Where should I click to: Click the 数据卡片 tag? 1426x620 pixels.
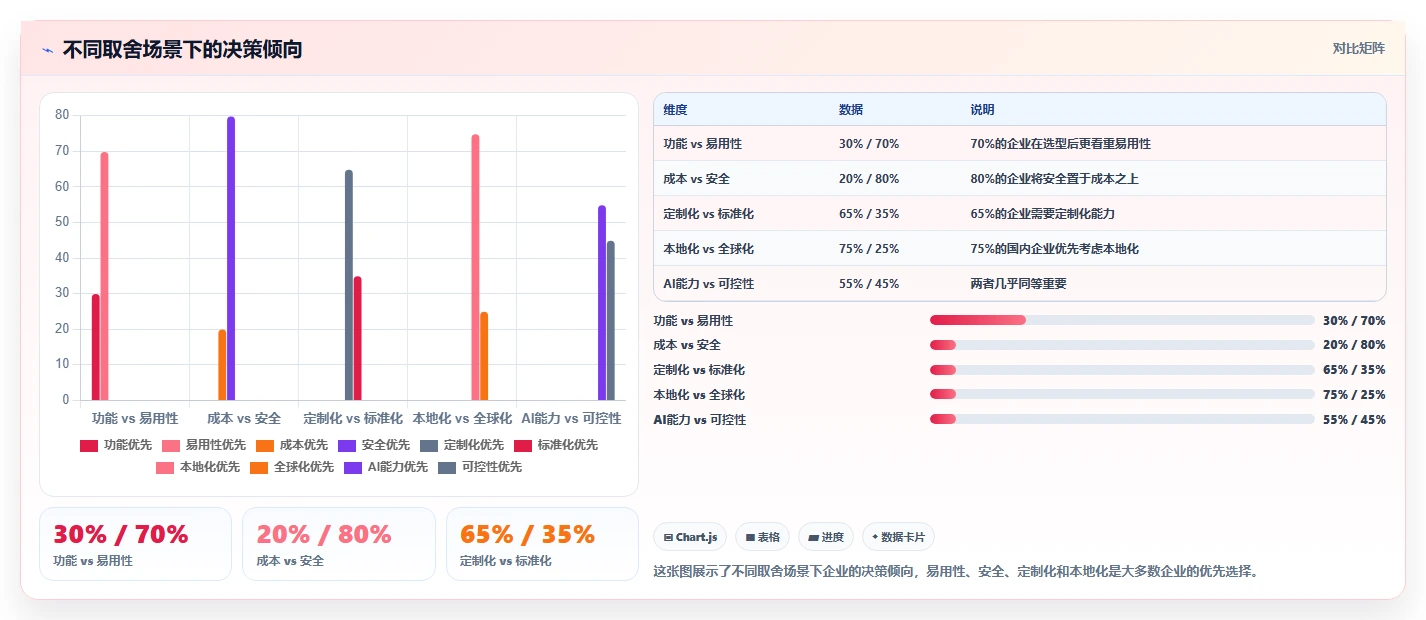coord(898,537)
